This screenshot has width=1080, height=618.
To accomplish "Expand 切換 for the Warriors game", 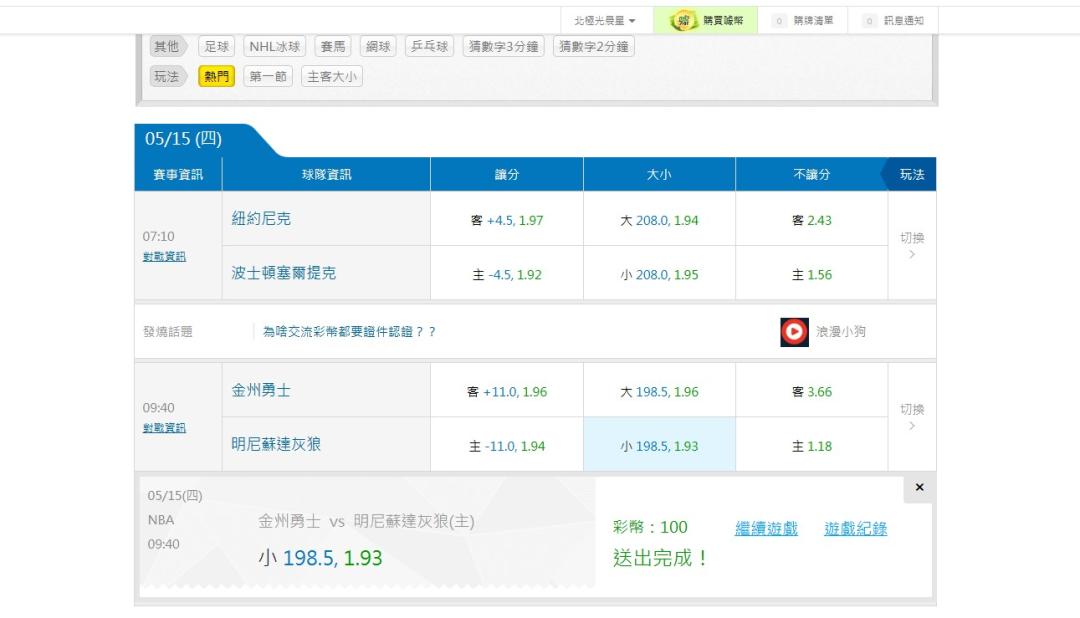I will [912, 417].
